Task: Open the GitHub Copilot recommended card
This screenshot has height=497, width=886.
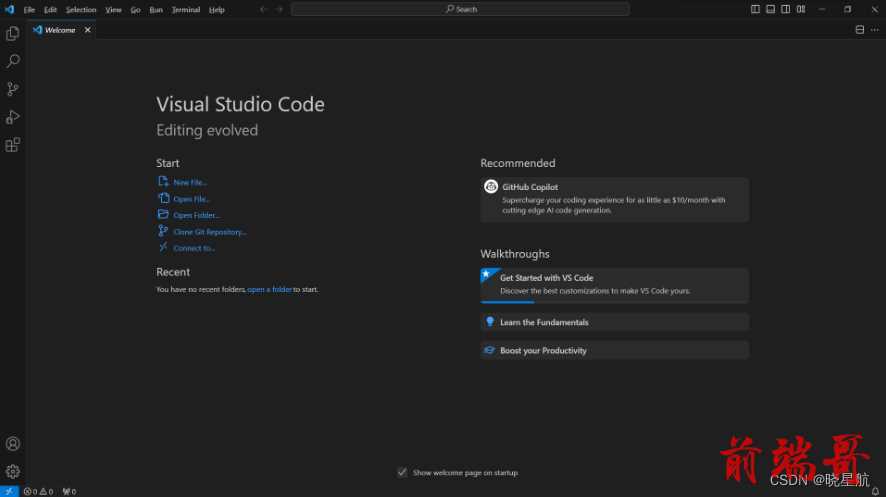Action: pos(615,199)
